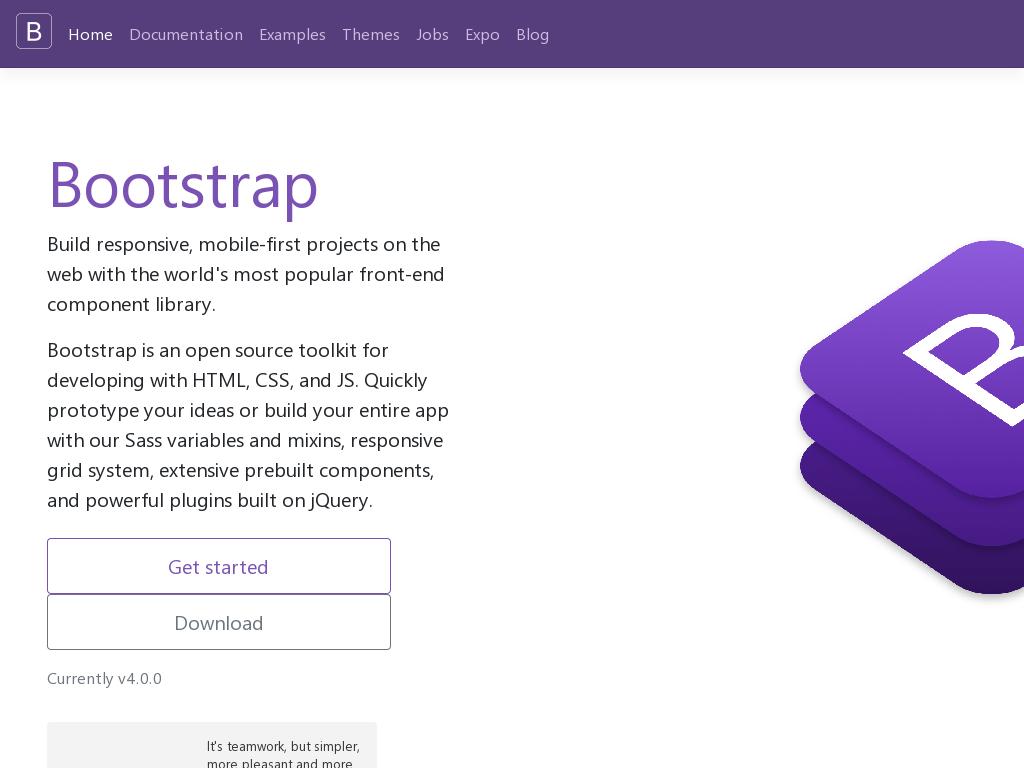Click the "Build responsive, mobile-first projects" paragraph
The width and height of the screenshot is (1024, 768).
tap(246, 274)
